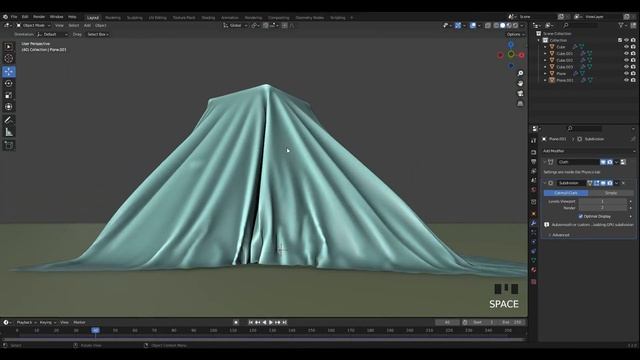
Task: Open the Physics properties tab icon
Action: 533,242
